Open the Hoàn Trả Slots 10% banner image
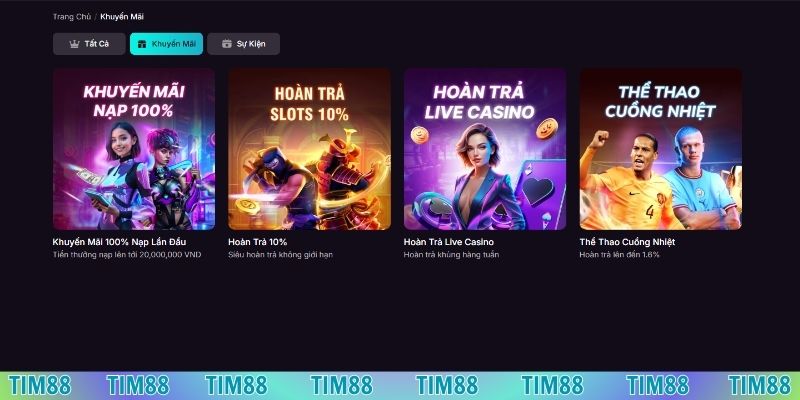Image resolution: width=800 pixels, height=400 pixels. (310, 149)
